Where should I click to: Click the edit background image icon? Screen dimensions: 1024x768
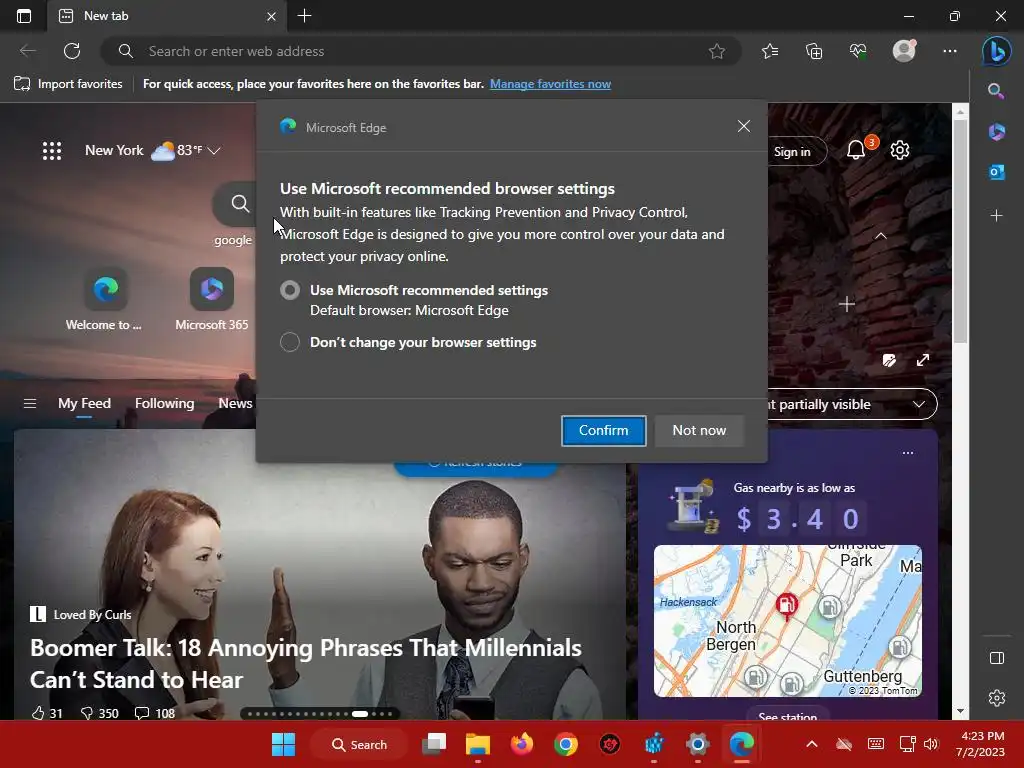pyautogui.click(x=889, y=360)
